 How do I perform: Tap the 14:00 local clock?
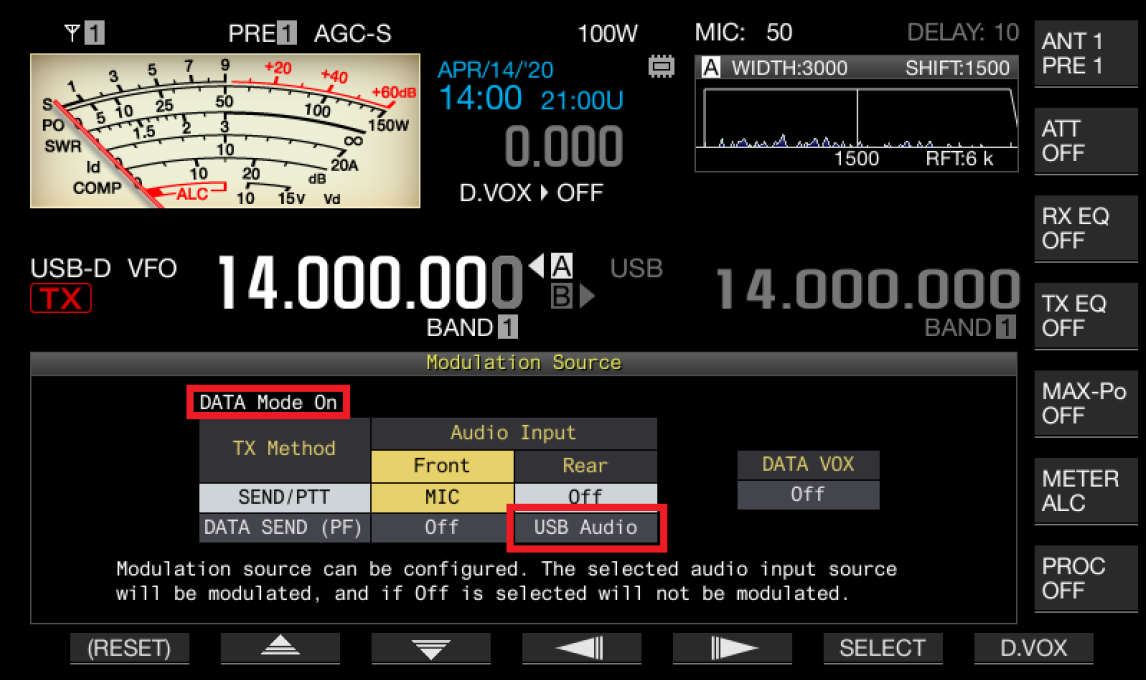481,98
